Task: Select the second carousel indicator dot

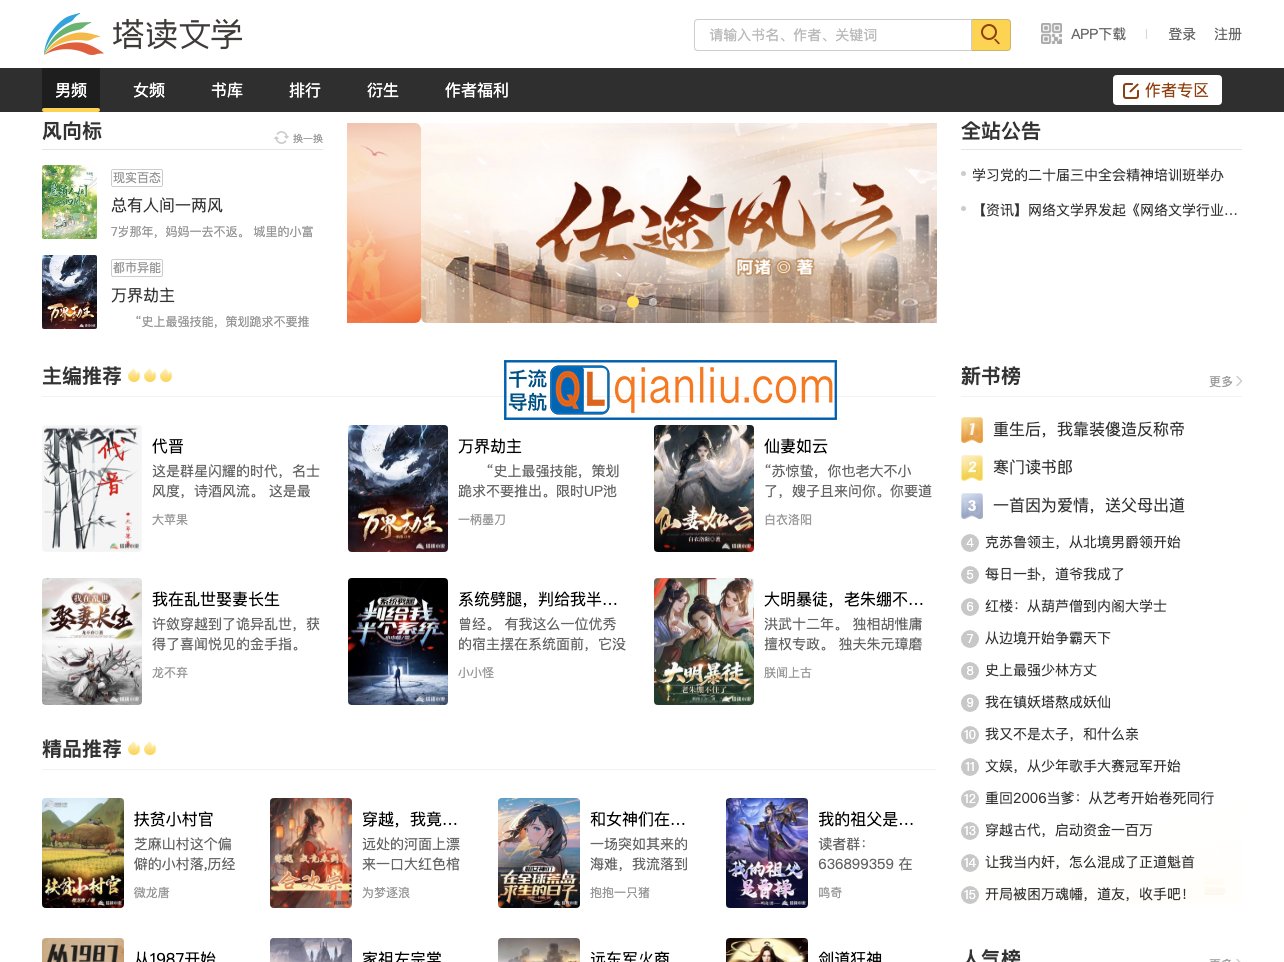Action: tap(652, 301)
